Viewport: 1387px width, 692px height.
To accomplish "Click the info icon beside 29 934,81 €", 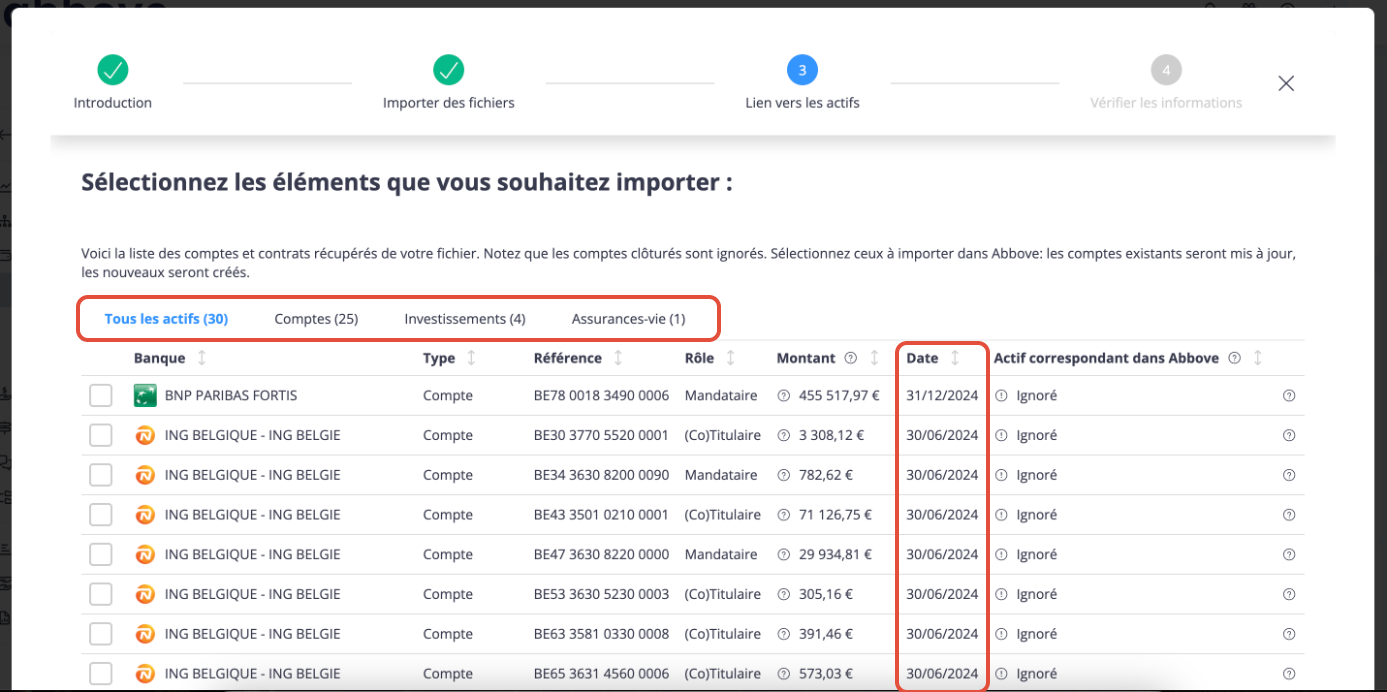I will point(783,555).
